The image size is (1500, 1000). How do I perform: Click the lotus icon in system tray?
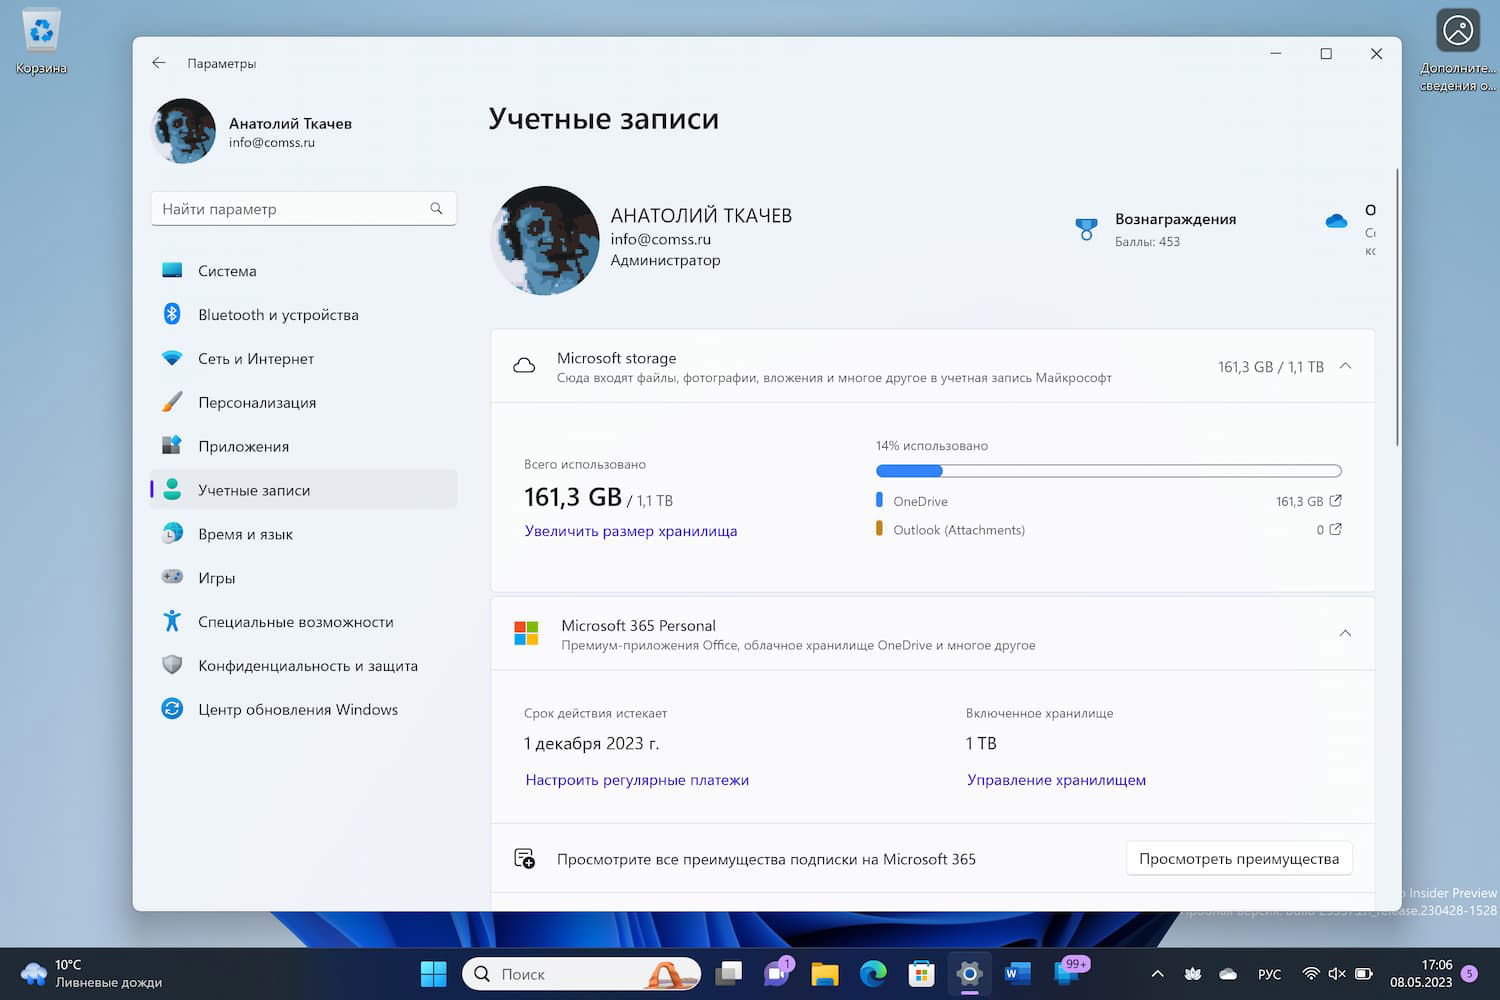pyautogui.click(x=1193, y=974)
